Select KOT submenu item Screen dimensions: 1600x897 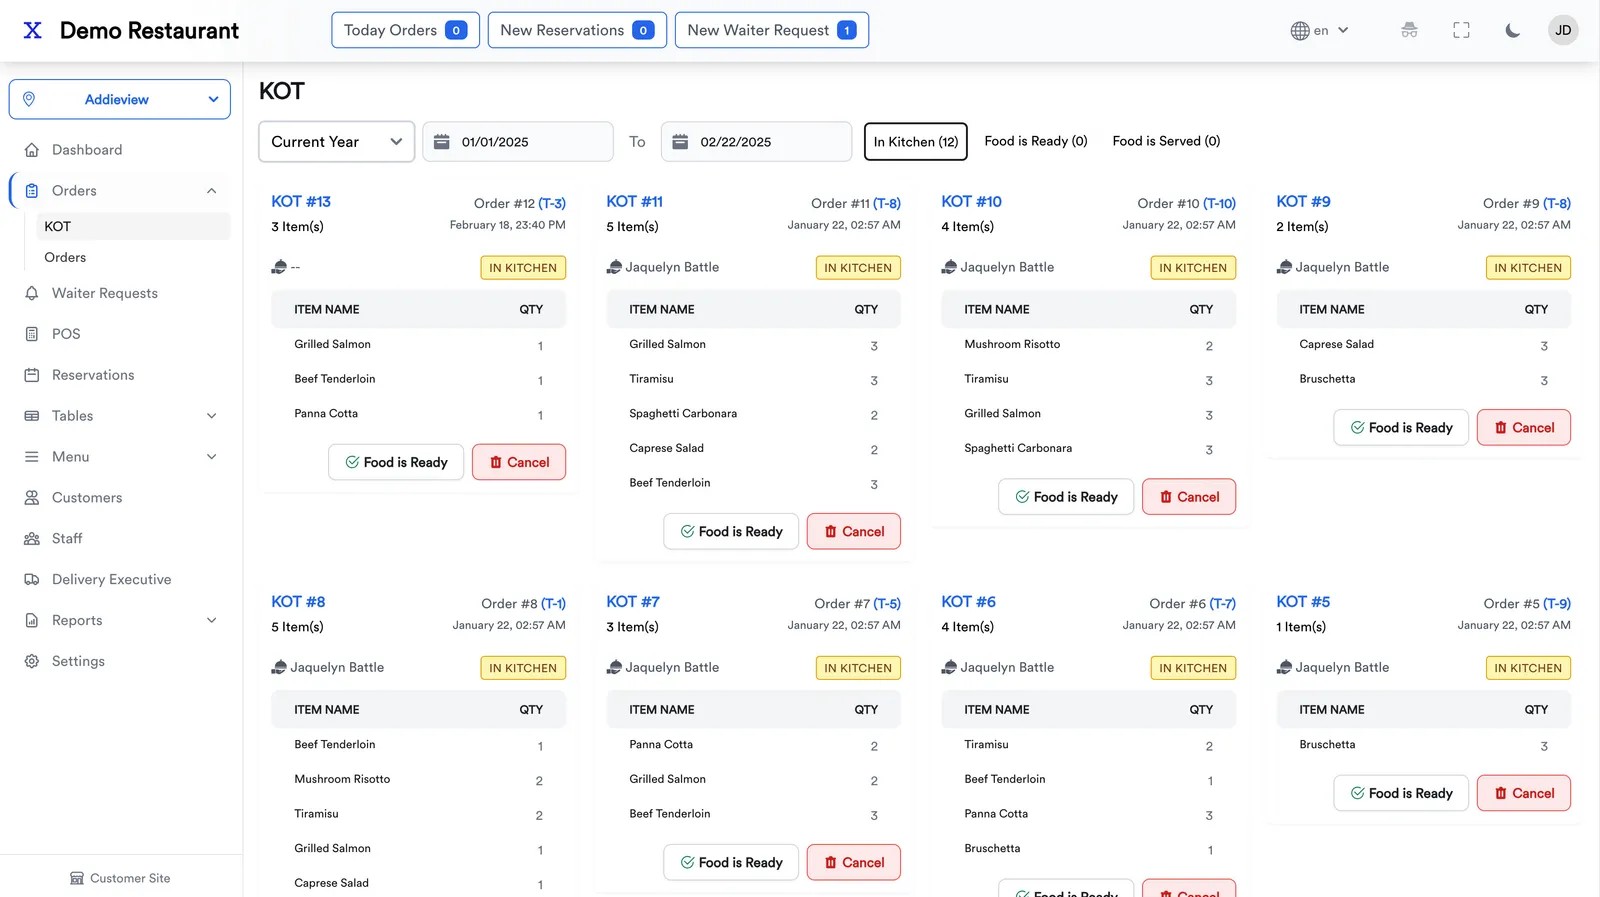tap(133, 226)
